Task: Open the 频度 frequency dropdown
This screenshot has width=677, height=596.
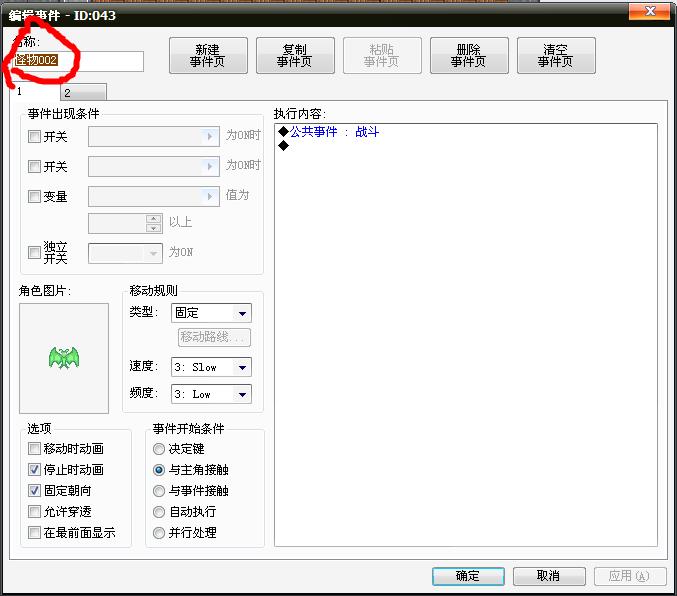Action: 211,394
